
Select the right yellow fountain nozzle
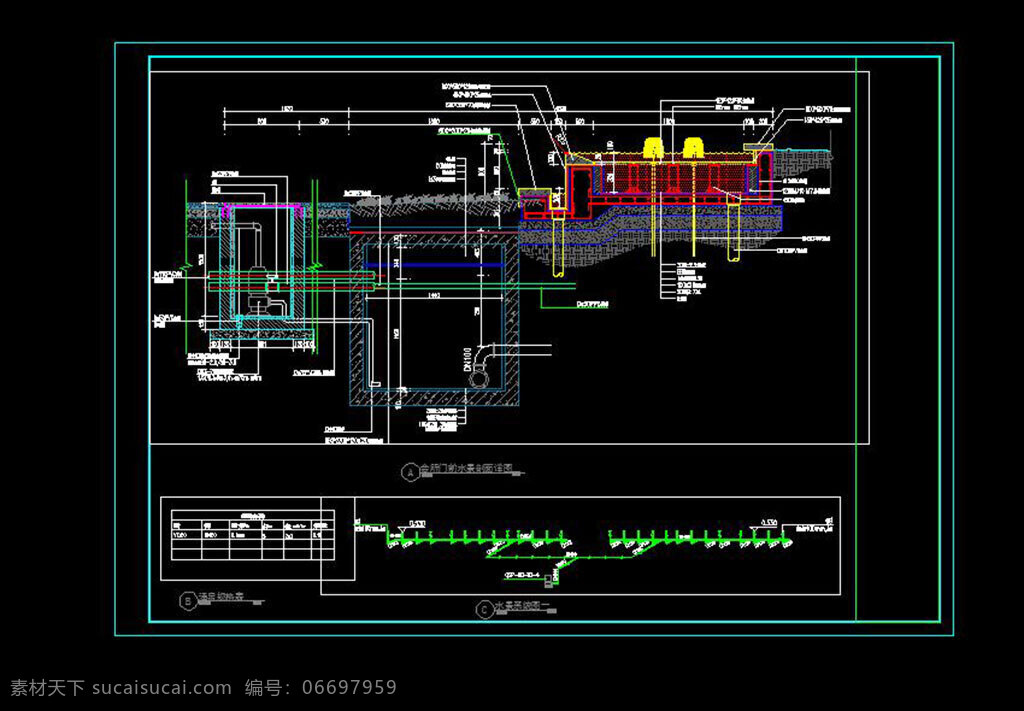[x=692, y=148]
